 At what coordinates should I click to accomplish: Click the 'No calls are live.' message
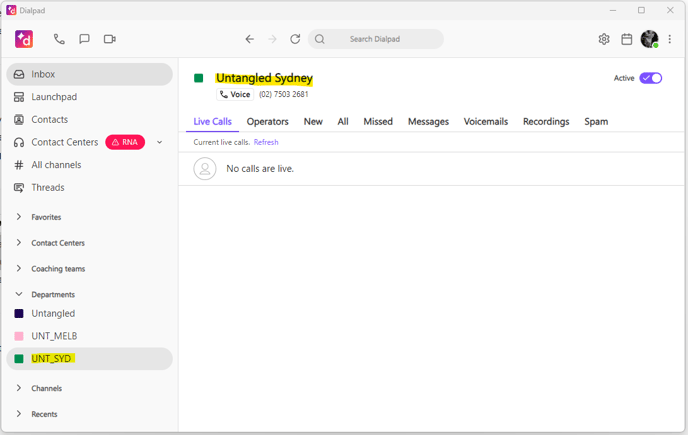point(260,169)
